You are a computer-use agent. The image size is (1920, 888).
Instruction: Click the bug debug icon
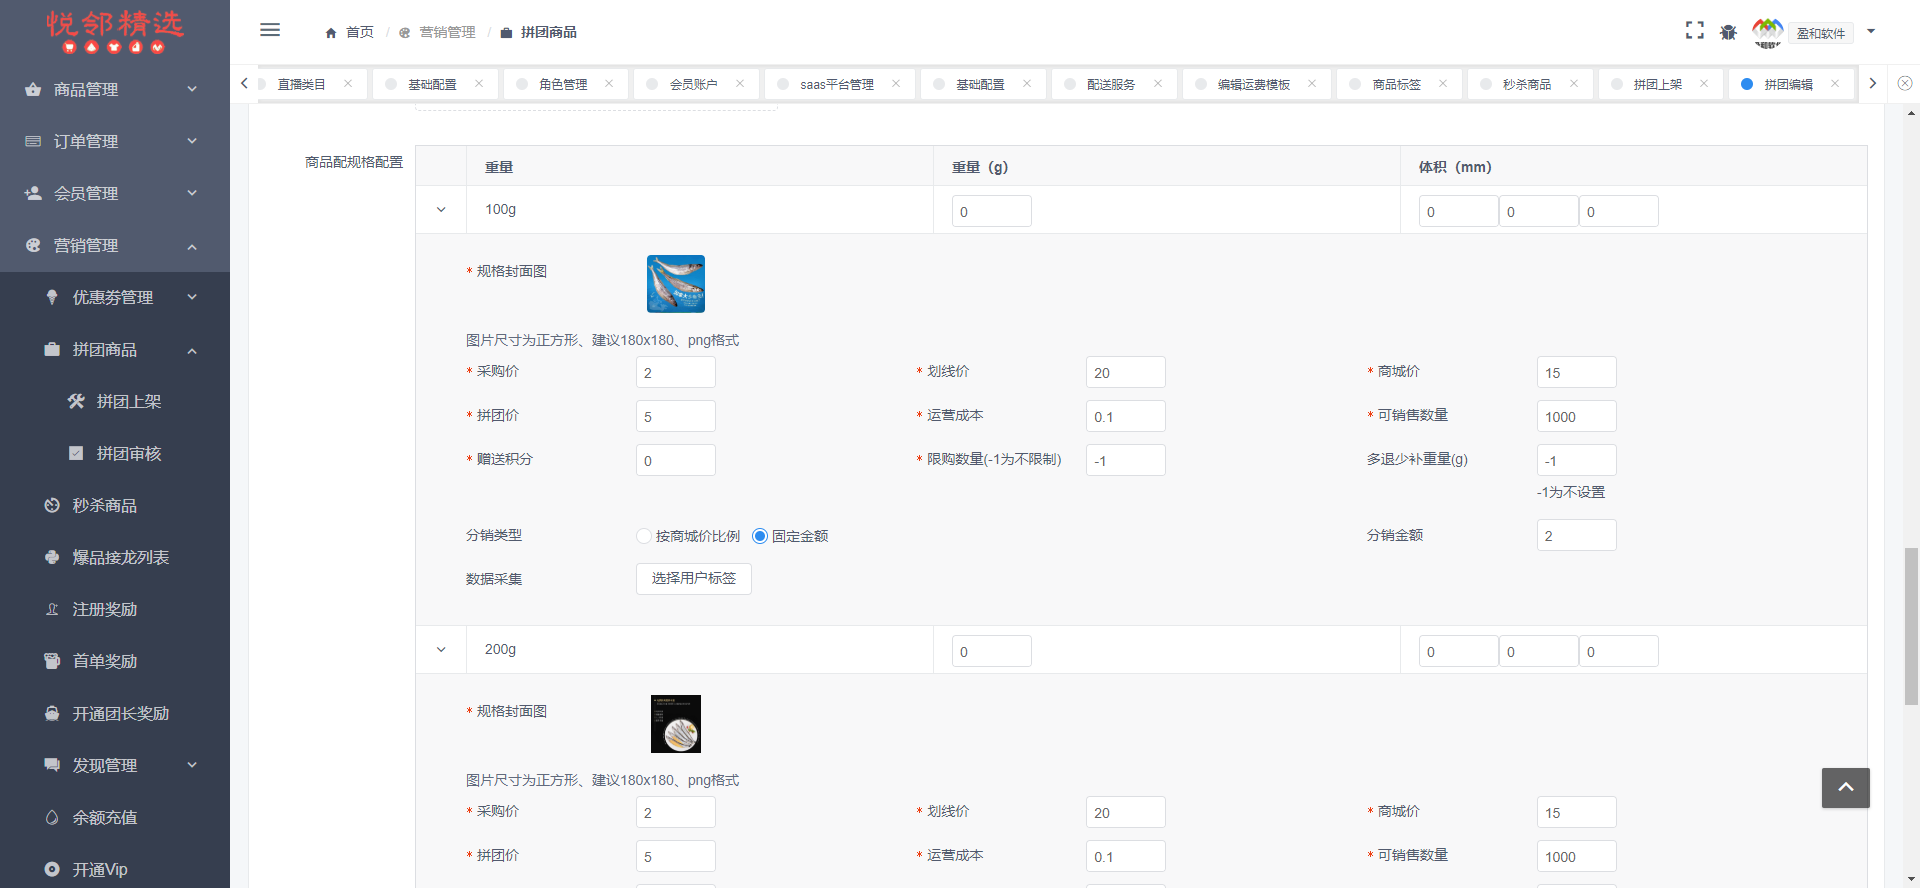pyautogui.click(x=1728, y=32)
